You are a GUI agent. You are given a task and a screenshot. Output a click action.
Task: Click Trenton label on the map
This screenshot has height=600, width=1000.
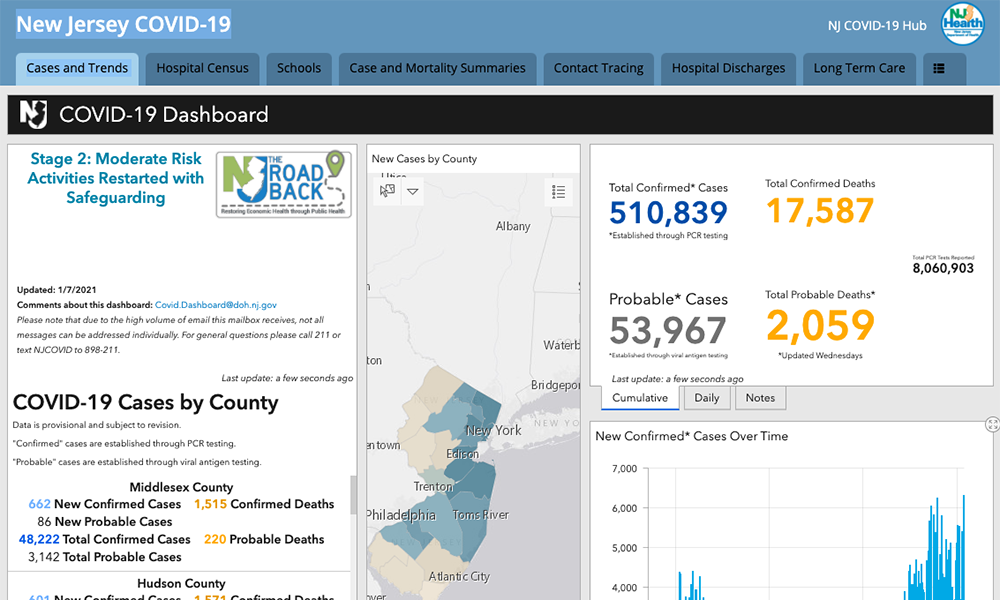tap(433, 487)
